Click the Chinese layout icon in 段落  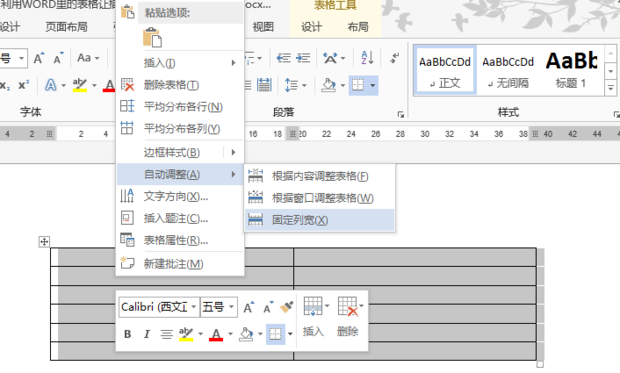point(330,59)
